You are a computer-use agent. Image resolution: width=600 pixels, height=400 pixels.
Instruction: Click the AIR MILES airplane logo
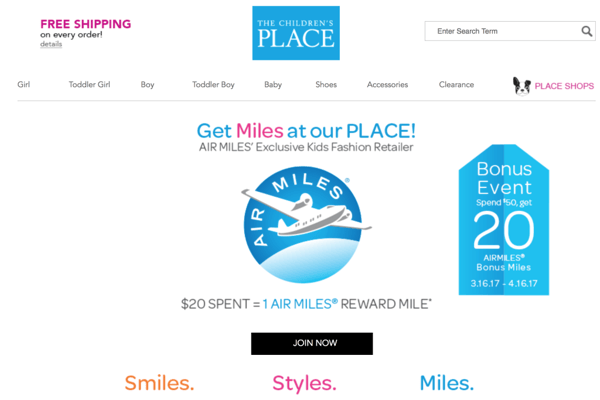tap(305, 224)
